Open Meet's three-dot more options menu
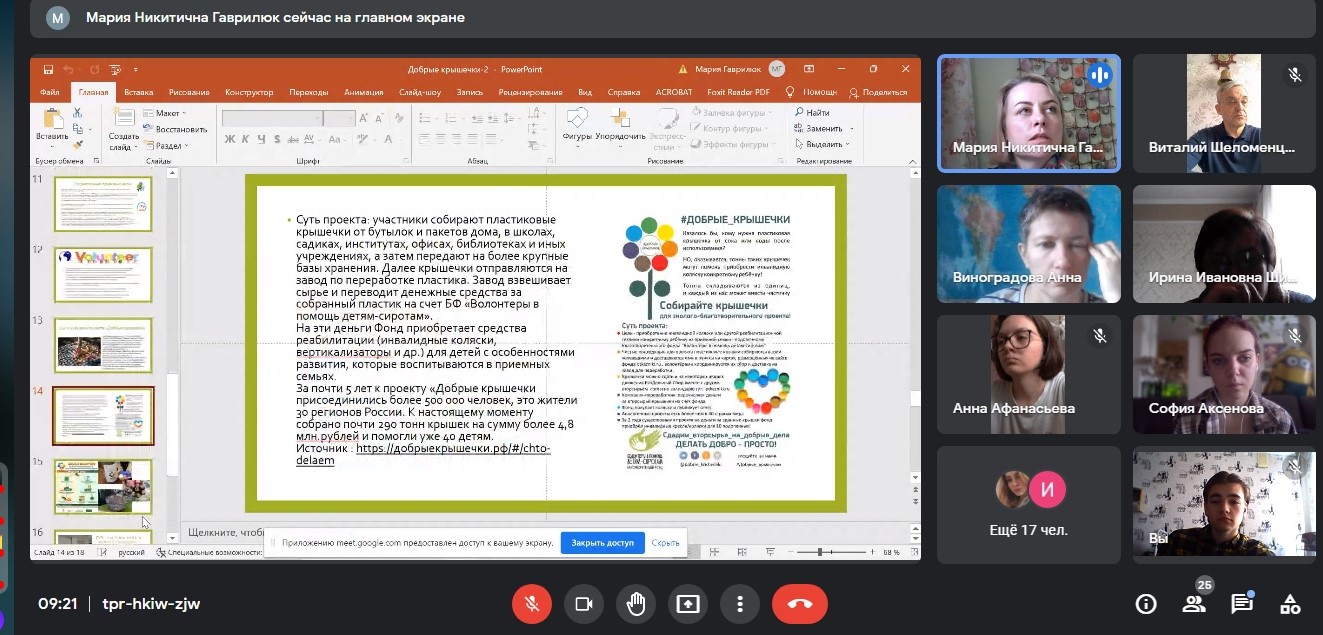 pos(740,604)
